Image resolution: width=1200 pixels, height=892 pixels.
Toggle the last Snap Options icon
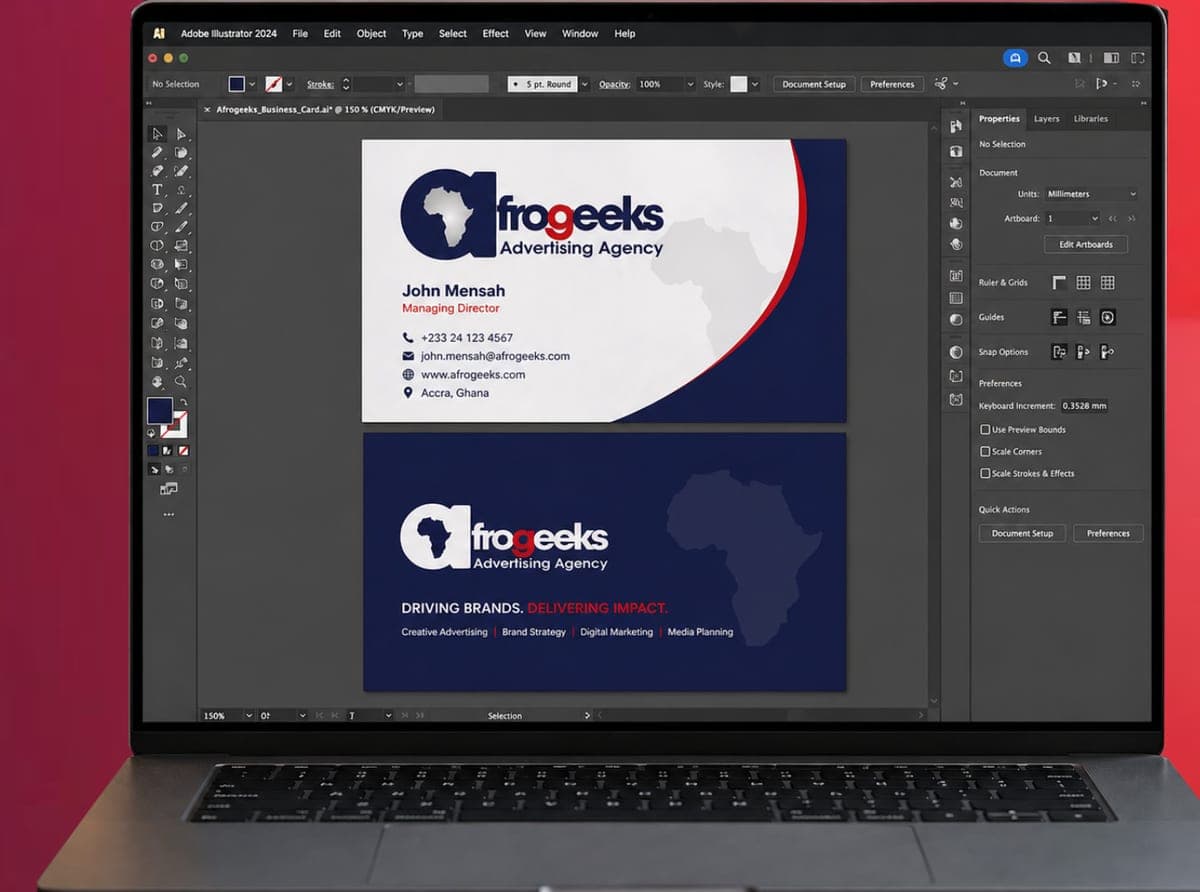tap(1107, 352)
